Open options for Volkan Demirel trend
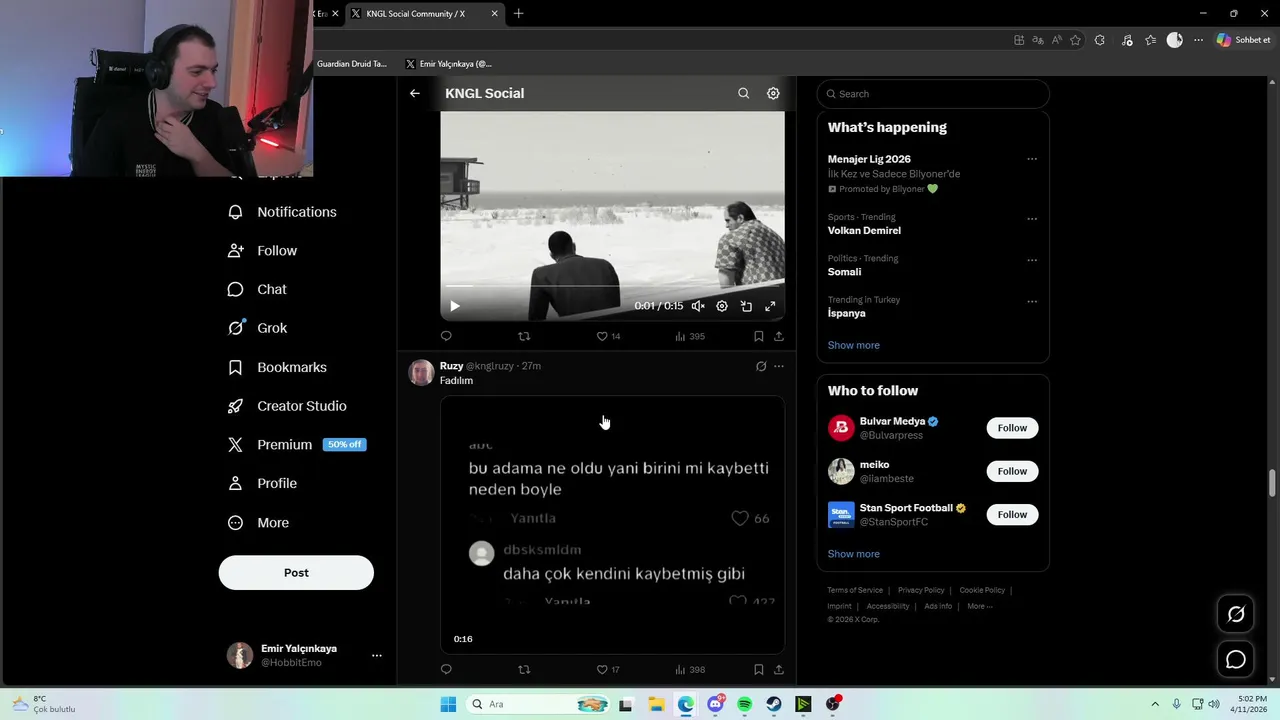The width and height of the screenshot is (1280, 720). [1032, 219]
